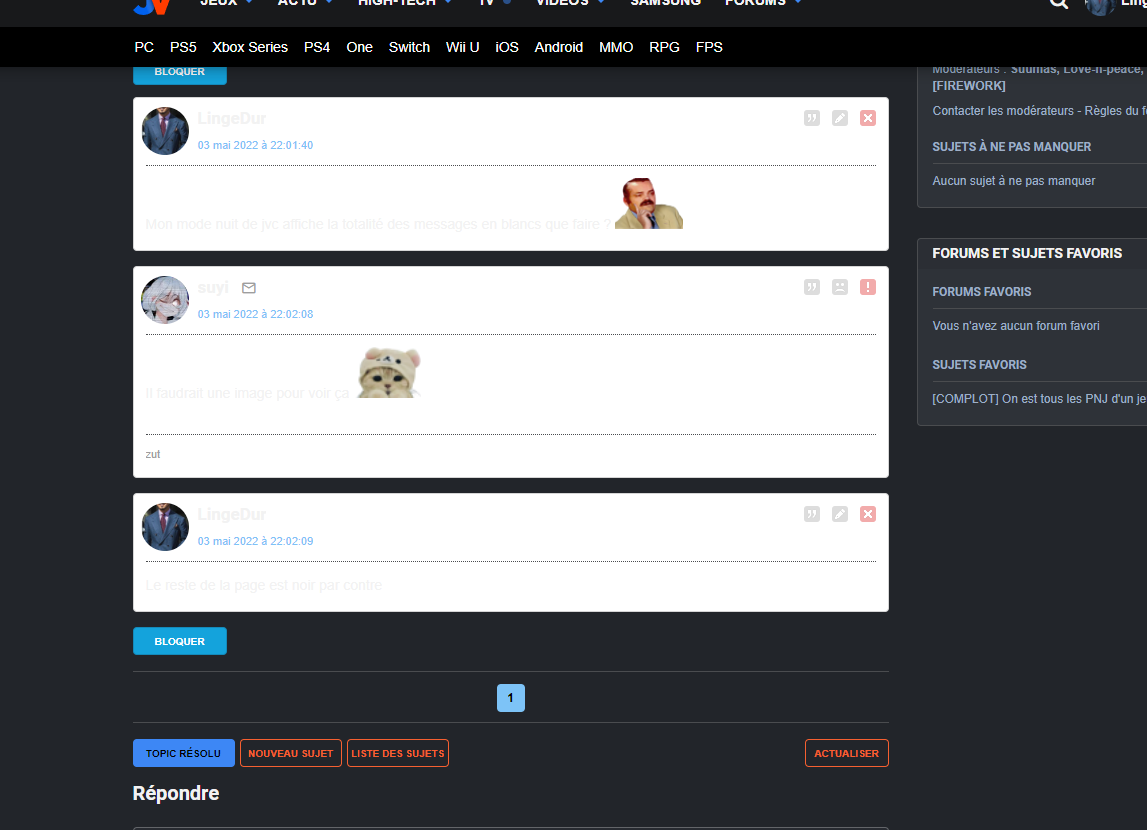
Task: Edit LingeDur's 22:01:40 message with pencil icon
Action: point(840,118)
